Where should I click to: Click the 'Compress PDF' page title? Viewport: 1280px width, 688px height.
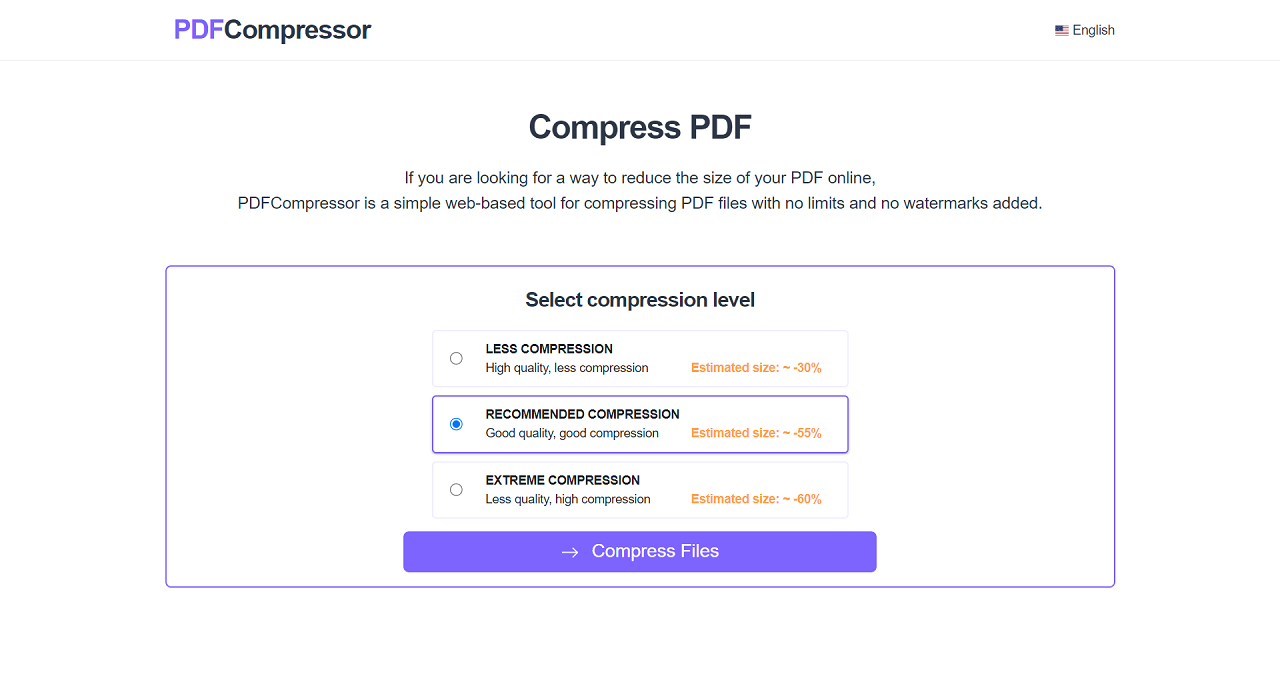coord(640,127)
